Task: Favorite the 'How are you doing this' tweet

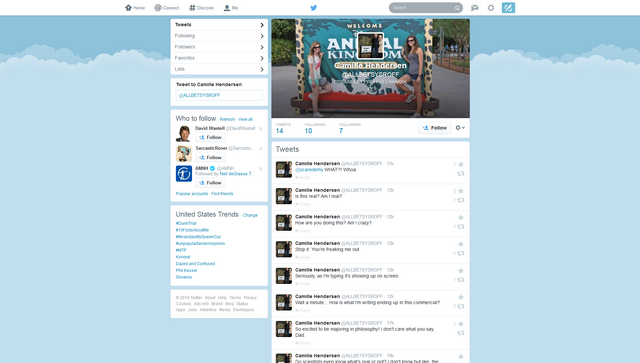Action: pyautogui.click(x=461, y=217)
